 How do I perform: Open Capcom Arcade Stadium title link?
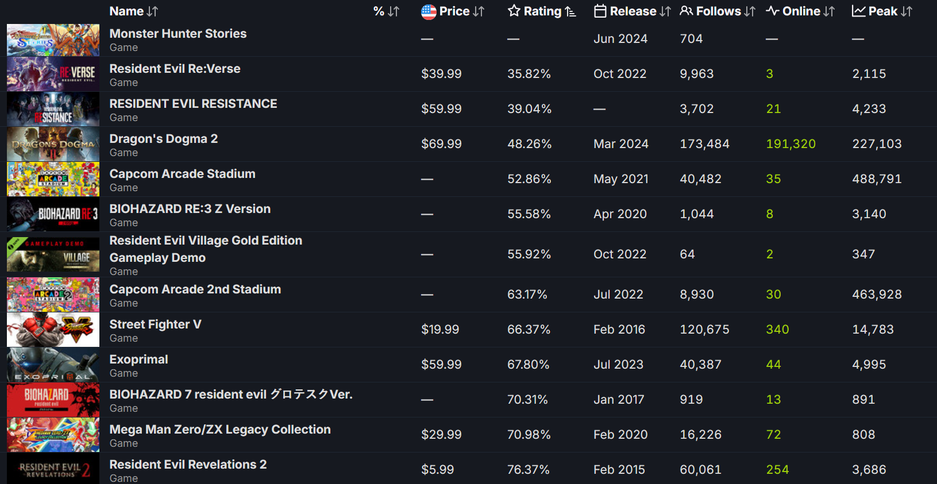182,174
